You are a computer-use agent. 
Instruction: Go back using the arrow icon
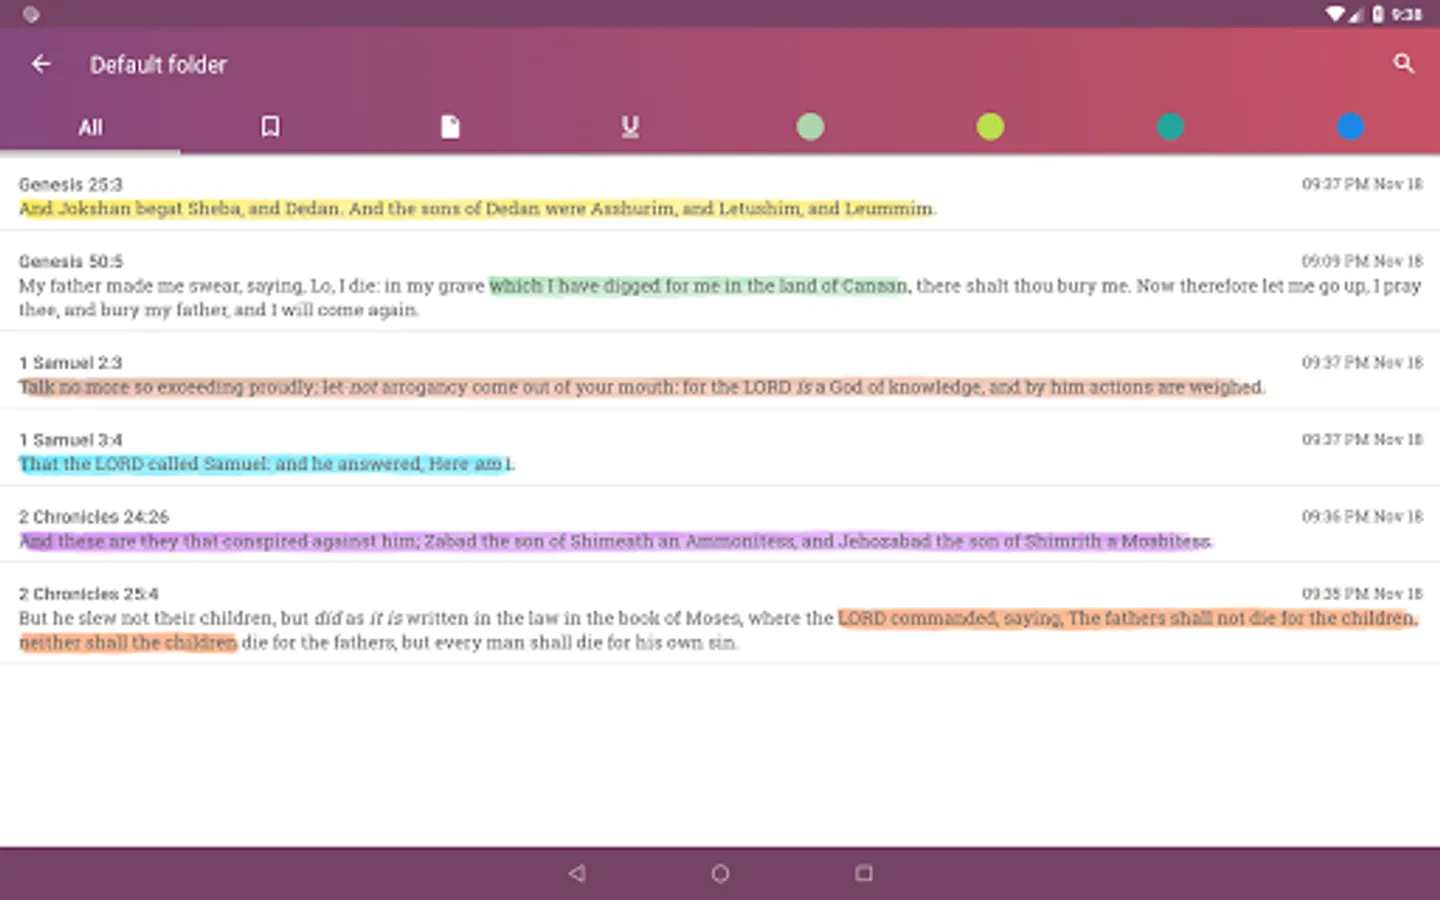(41, 64)
